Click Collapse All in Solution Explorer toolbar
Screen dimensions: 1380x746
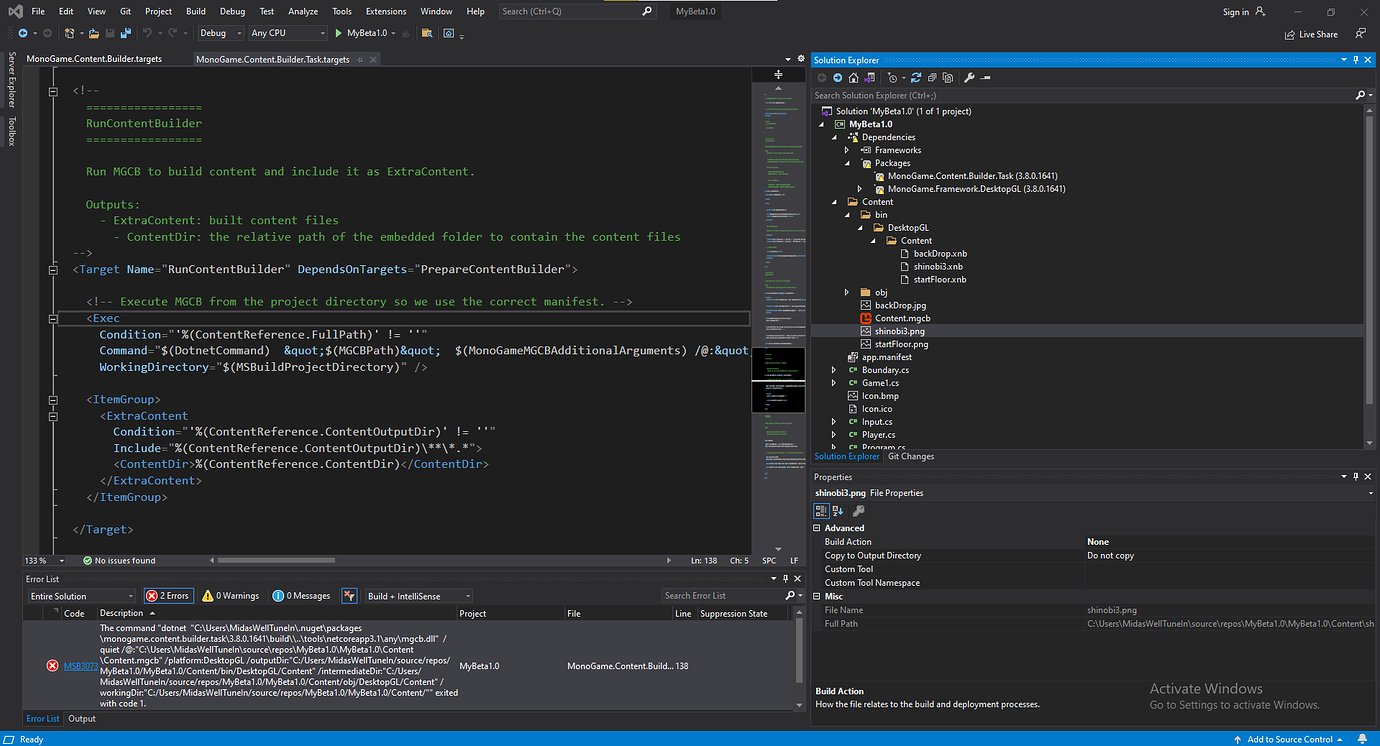[931, 78]
